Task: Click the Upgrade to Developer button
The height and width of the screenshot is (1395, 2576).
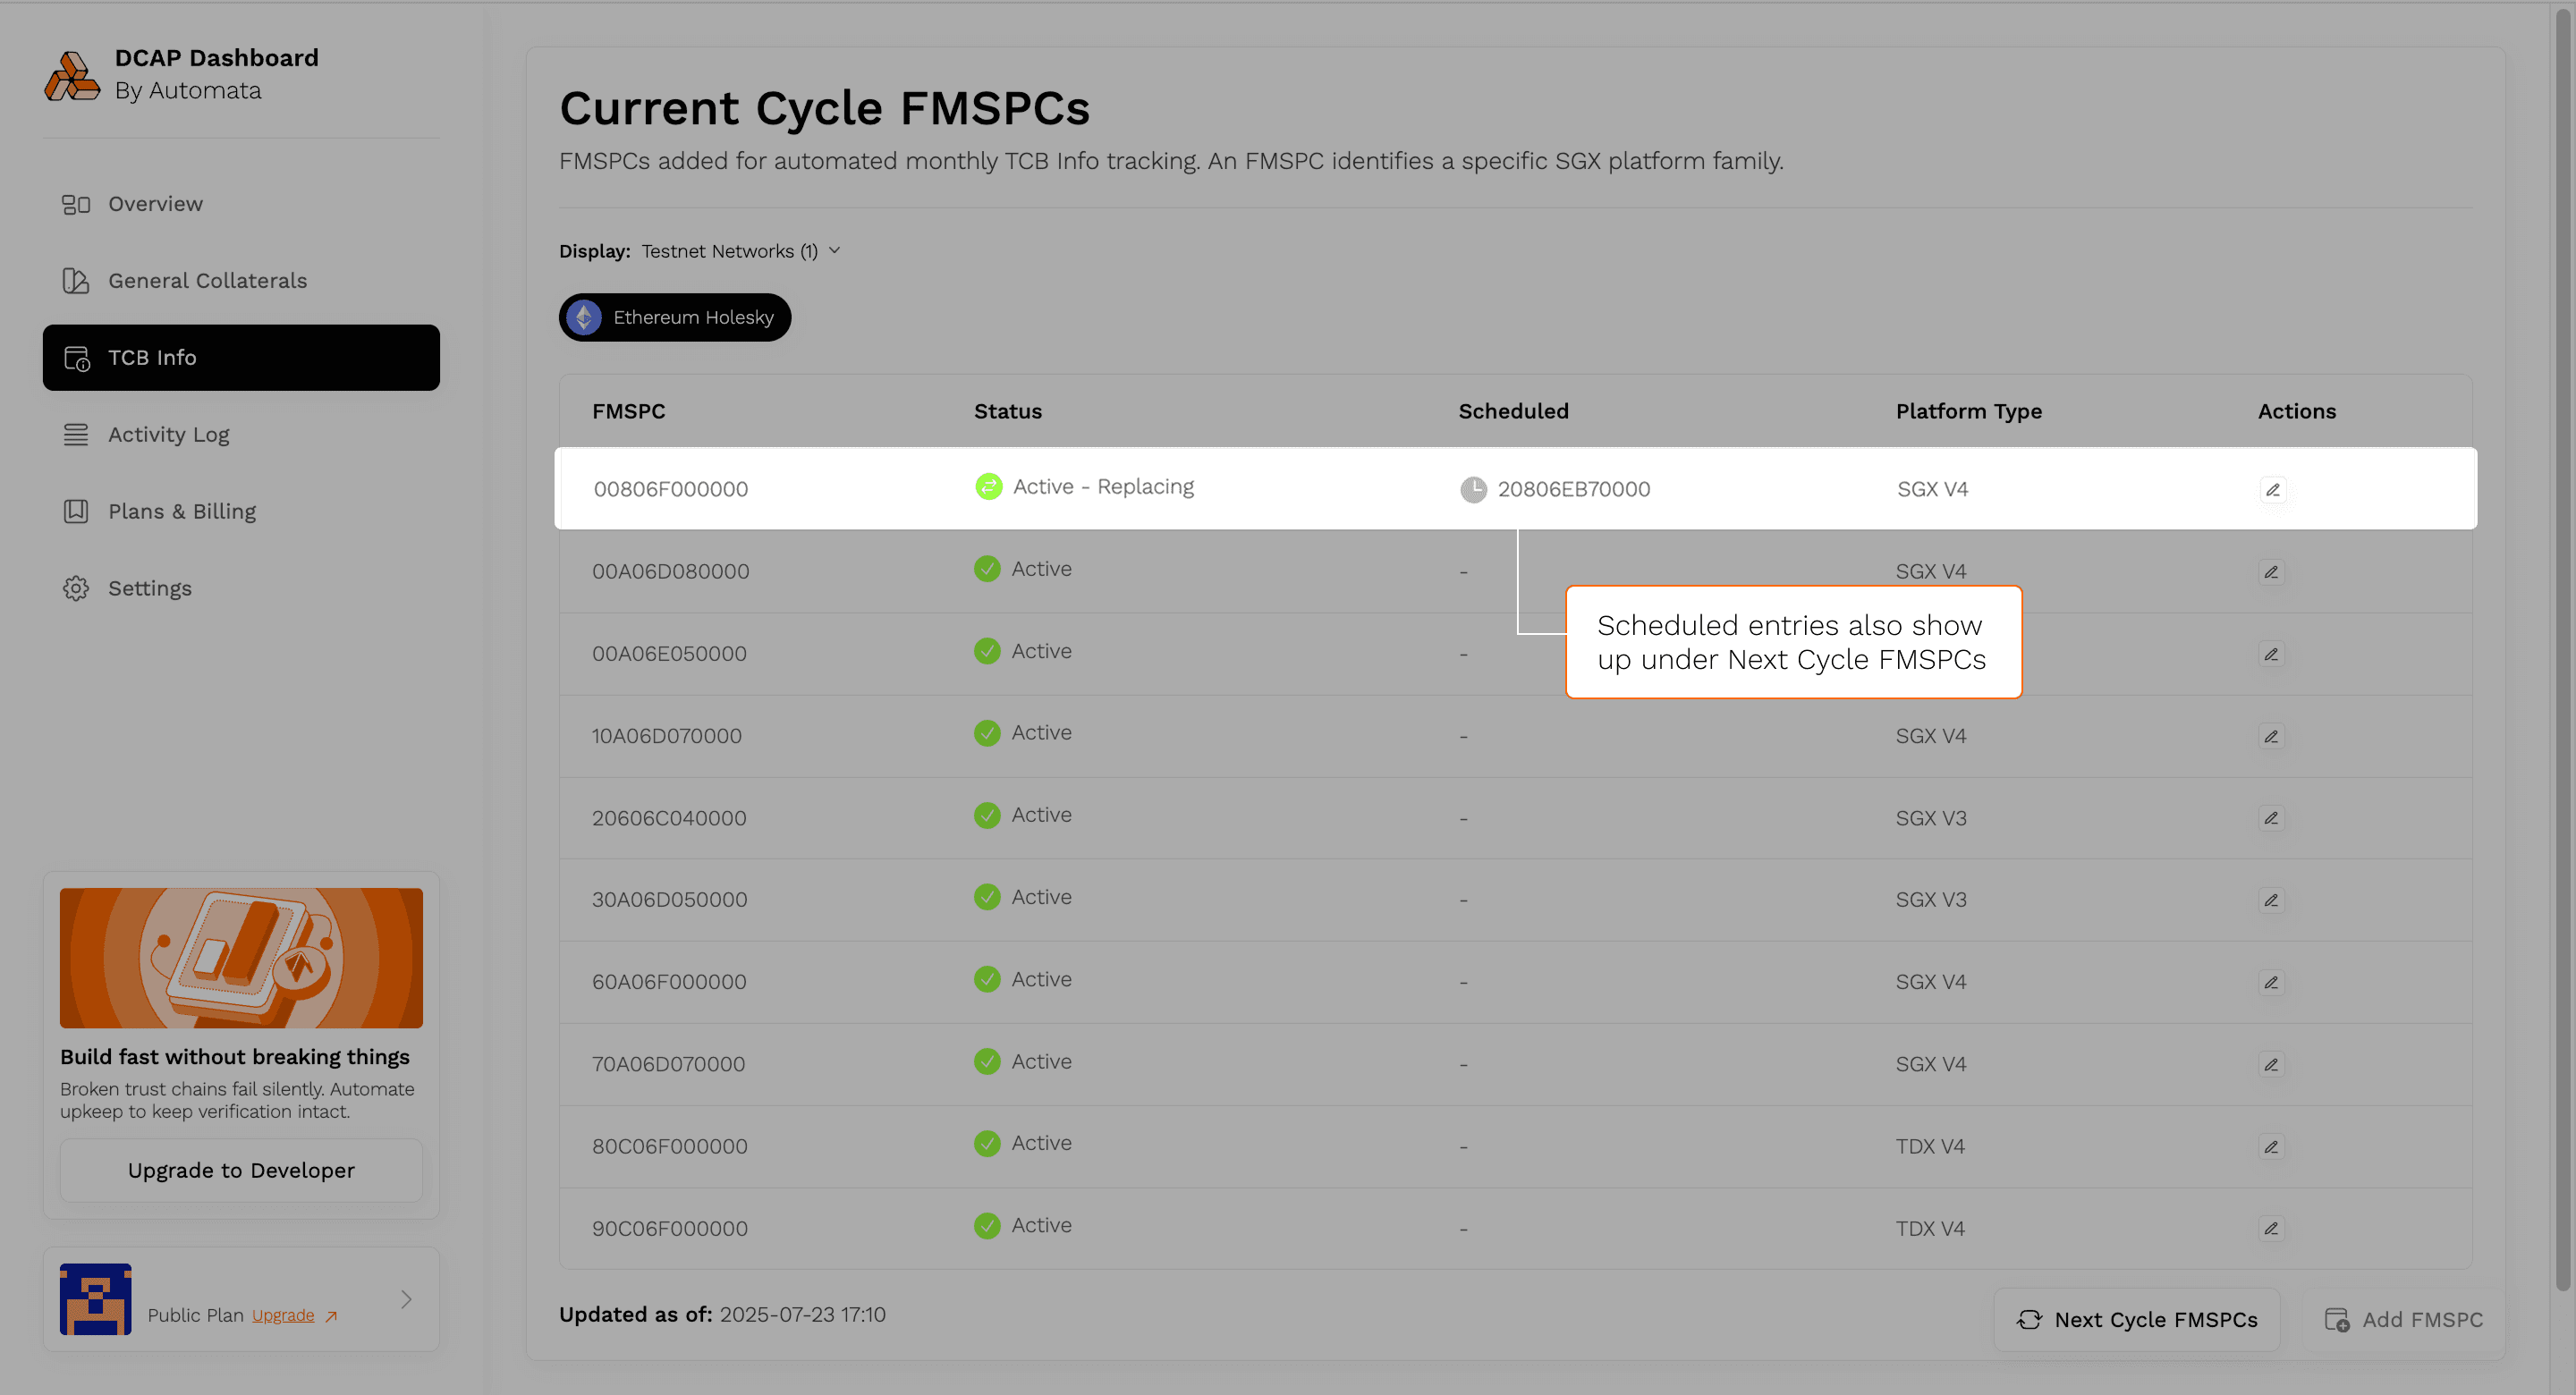Action: tap(240, 1170)
